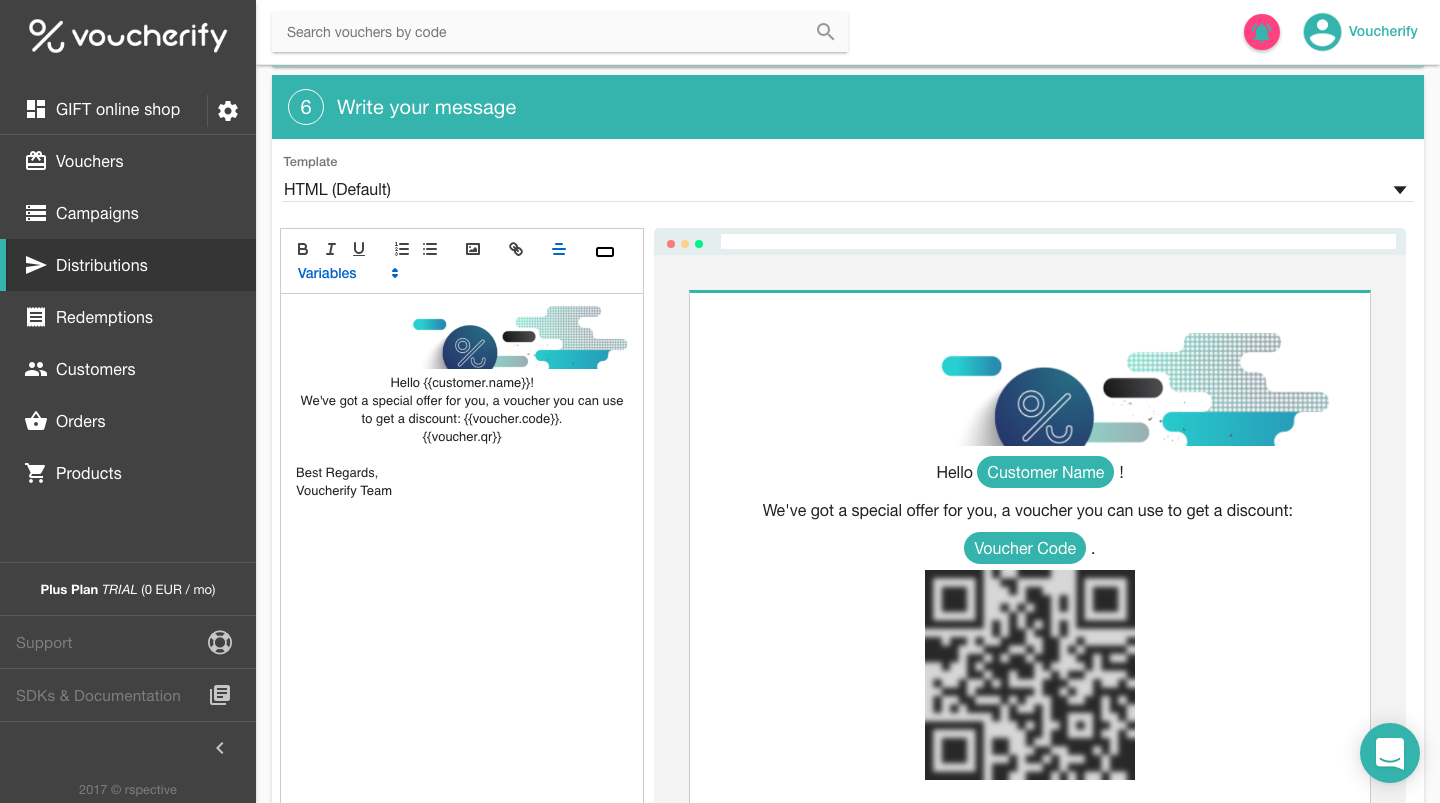Insert an image into the message
The height and width of the screenshot is (803, 1440).
pos(473,249)
